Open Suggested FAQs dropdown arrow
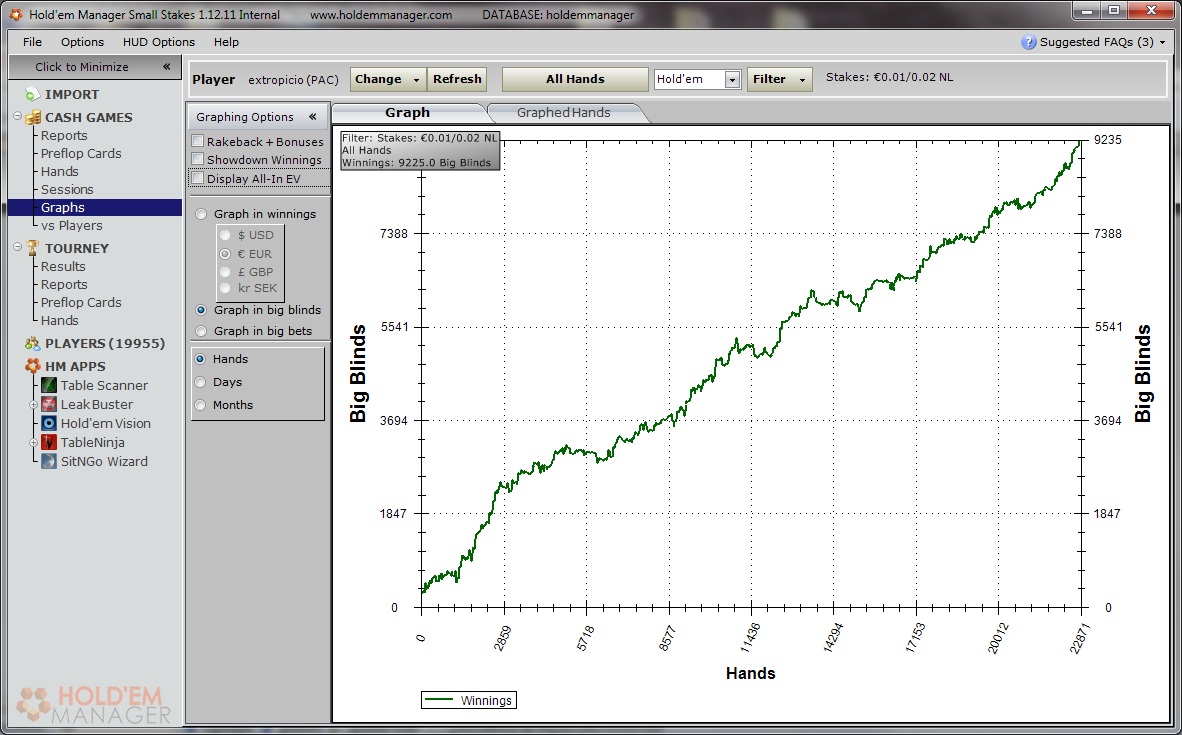The width and height of the screenshot is (1182, 735). click(1162, 42)
